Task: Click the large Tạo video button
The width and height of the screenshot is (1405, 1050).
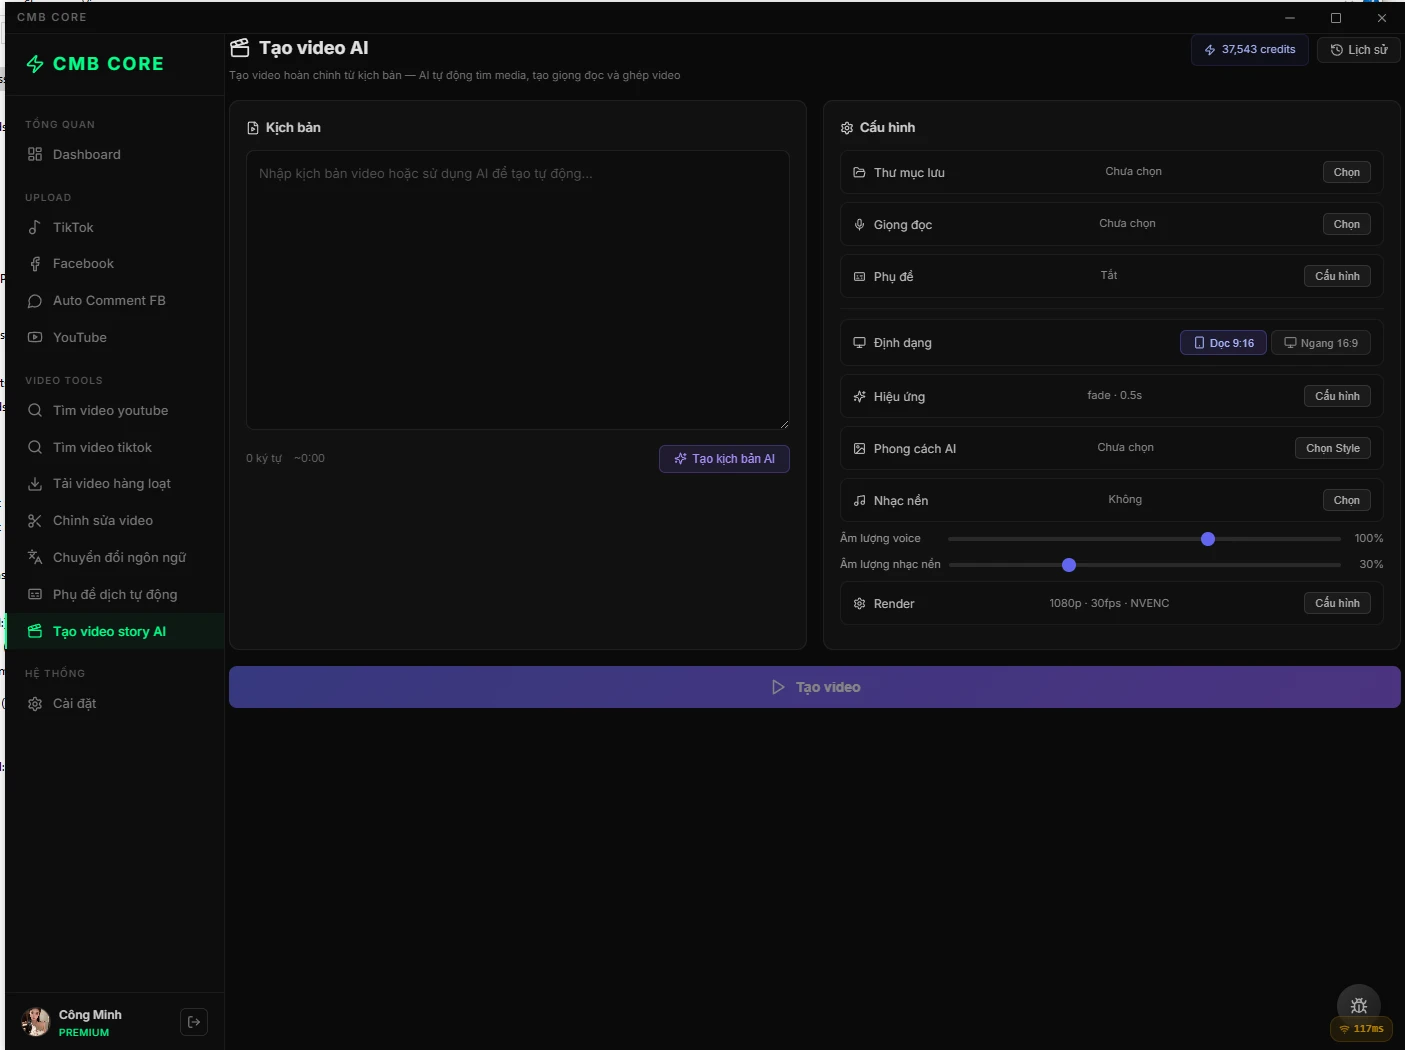Action: pos(814,687)
